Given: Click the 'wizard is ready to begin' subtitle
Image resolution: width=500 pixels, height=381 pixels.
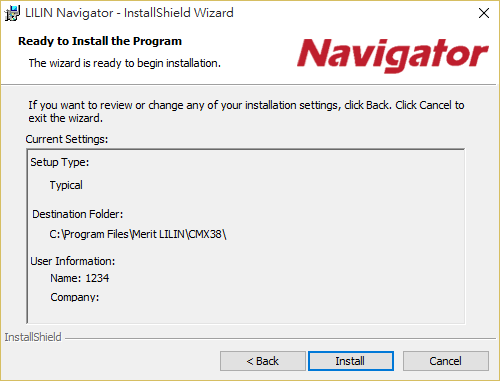Looking at the screenshot, I should tap(125, 63).
